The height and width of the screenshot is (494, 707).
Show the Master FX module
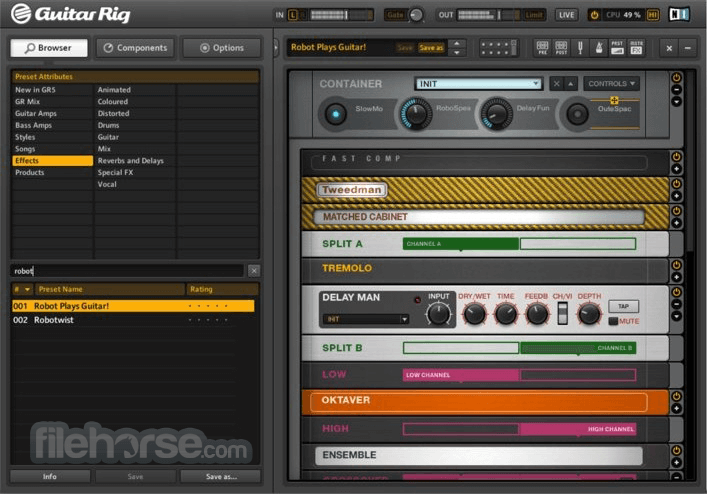point(636,47)
